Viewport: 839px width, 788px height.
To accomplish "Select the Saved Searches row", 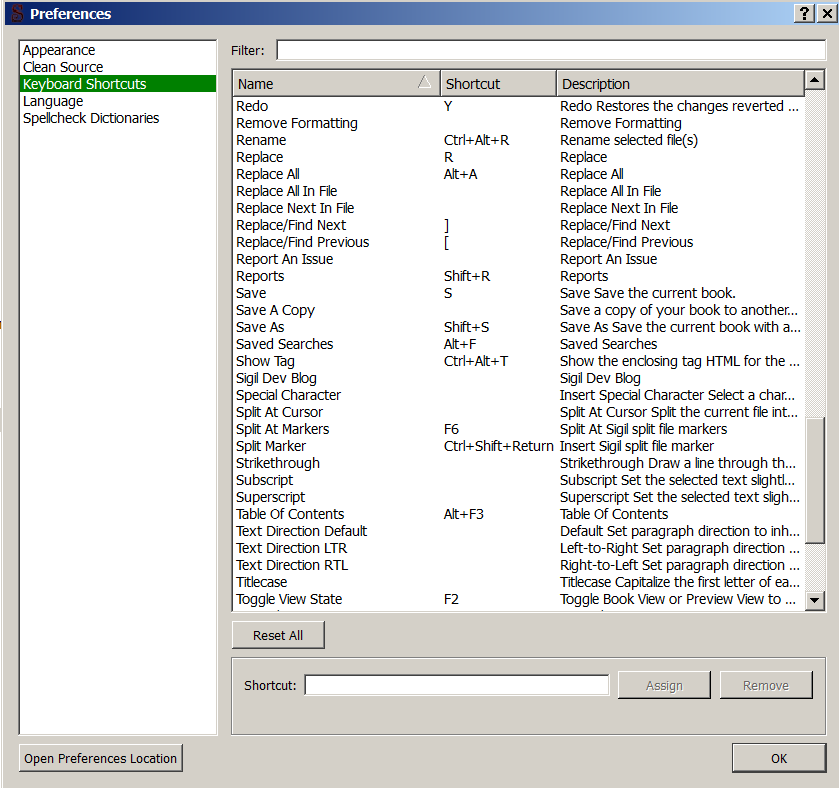I will coord(518,345).
